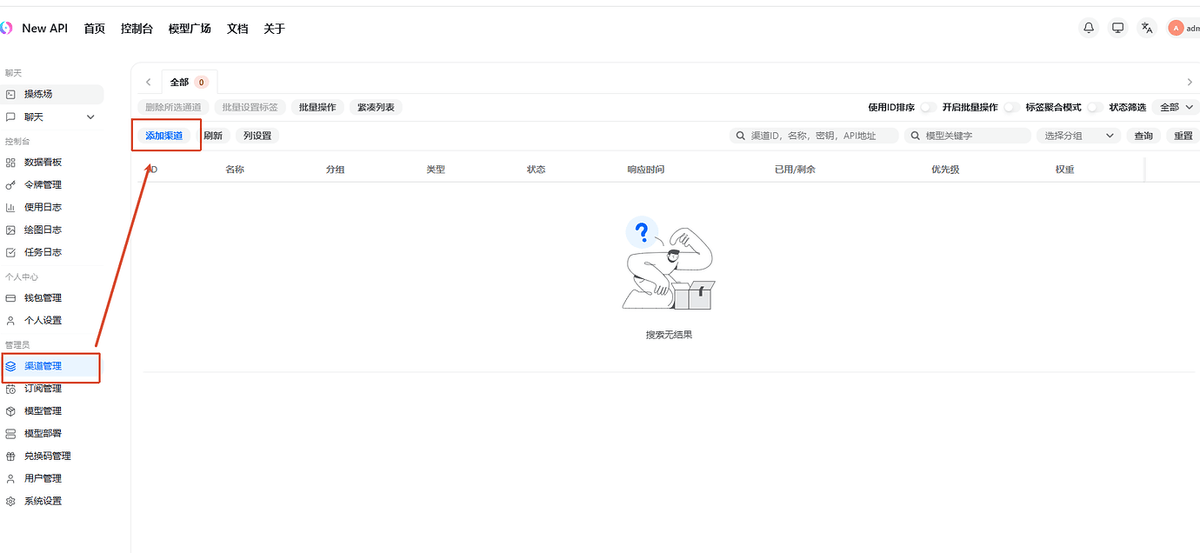Click the 批量操作 button
Image resolution: width=1200 pixels, height=553 pixels.
pyautogui.click(x=318, y=107)
